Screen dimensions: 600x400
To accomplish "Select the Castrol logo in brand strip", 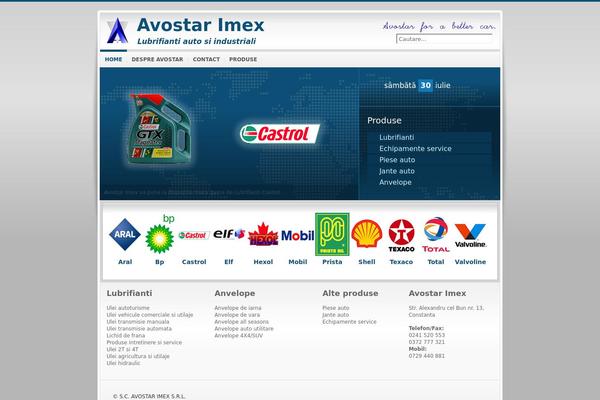I will [194, 235].
